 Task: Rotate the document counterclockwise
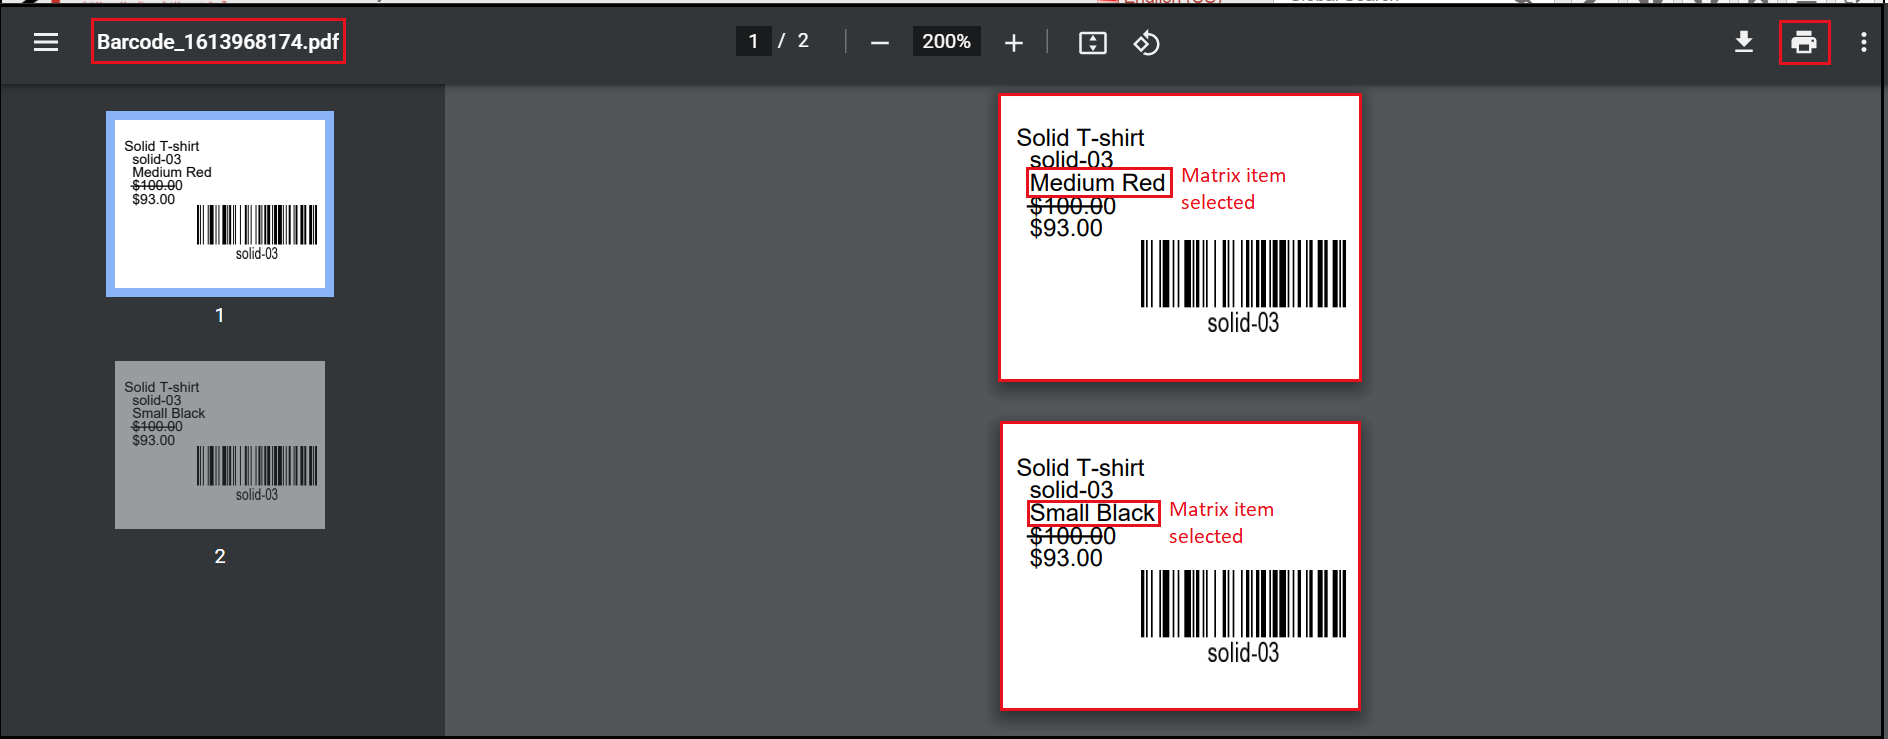[x=1146, y=42]
